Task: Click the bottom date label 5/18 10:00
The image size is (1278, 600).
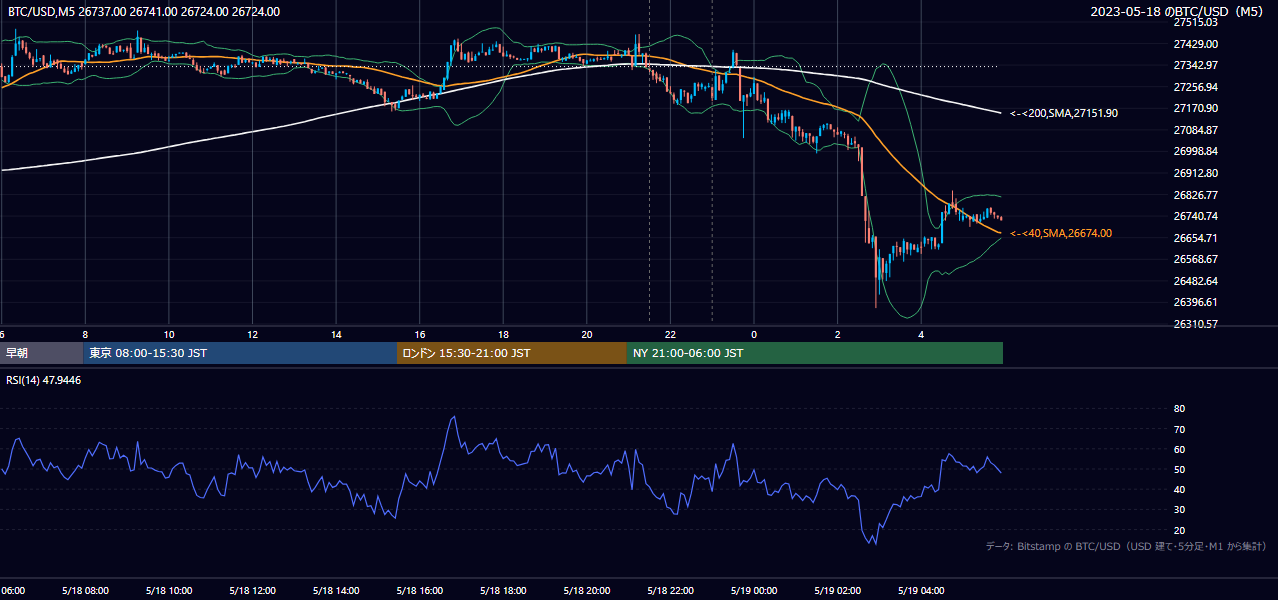Action: pyautogui.click(x=169, y=591)
